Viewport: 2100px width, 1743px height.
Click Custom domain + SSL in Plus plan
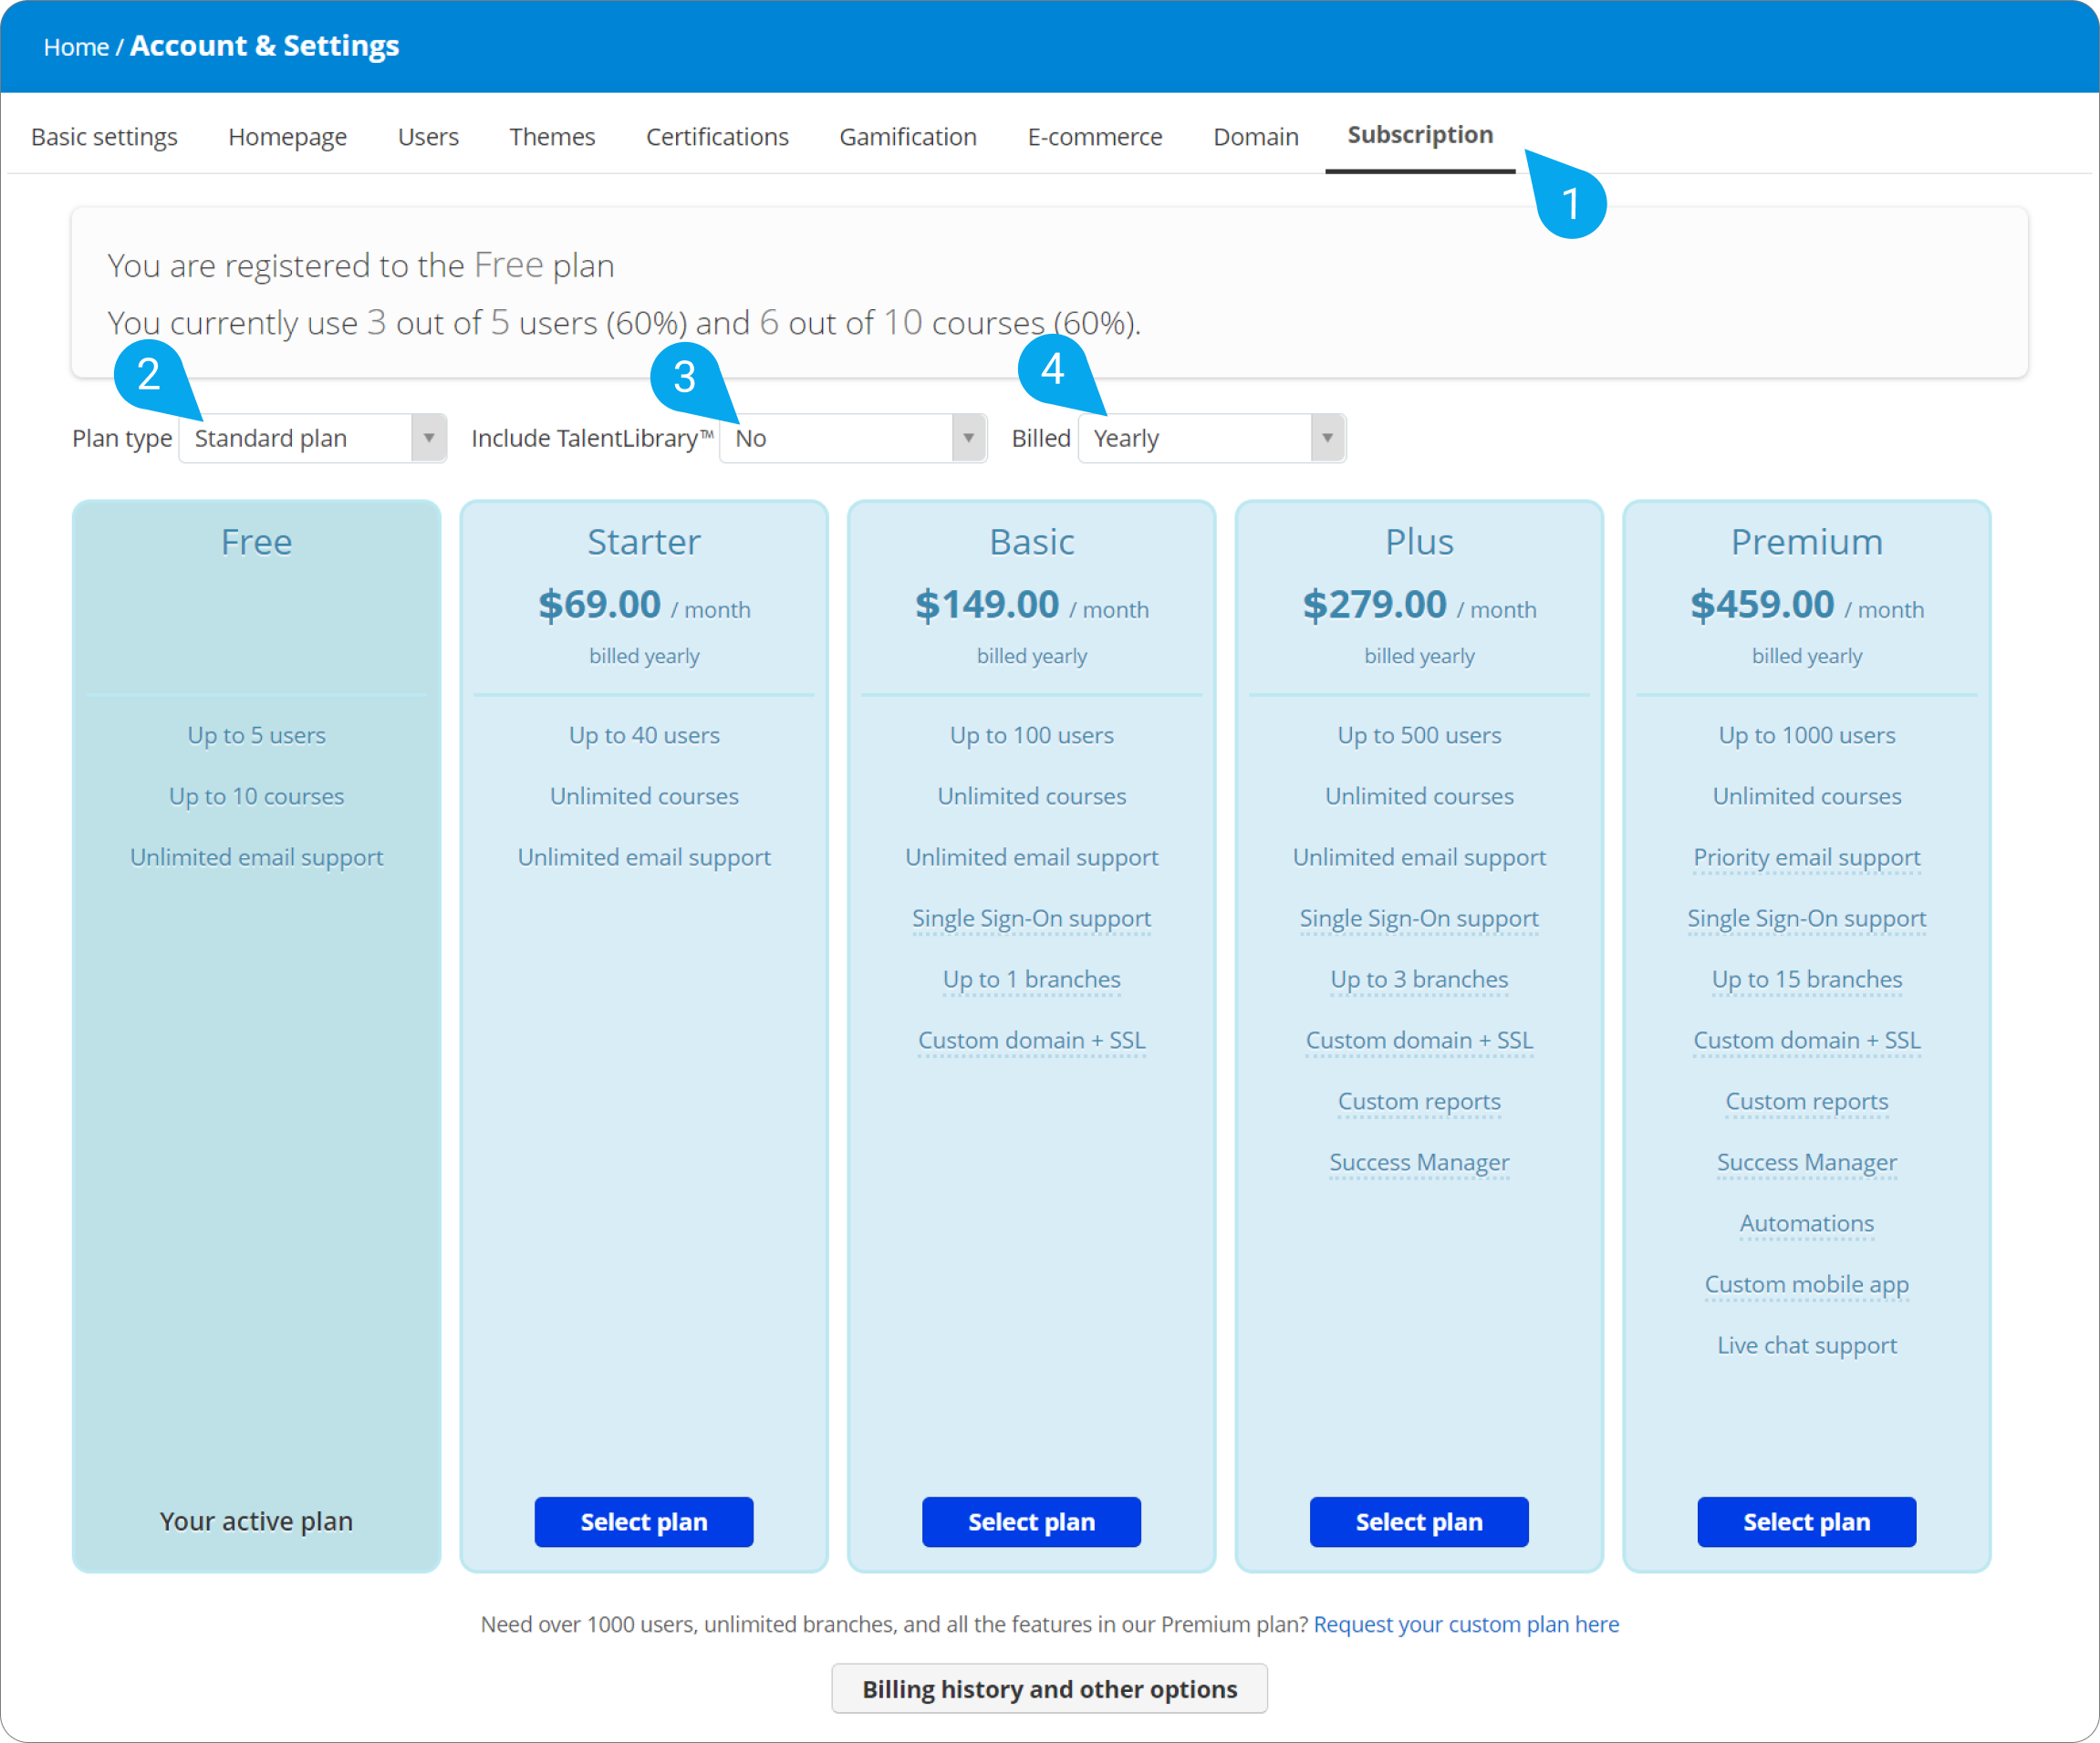click(1419, 1040)
